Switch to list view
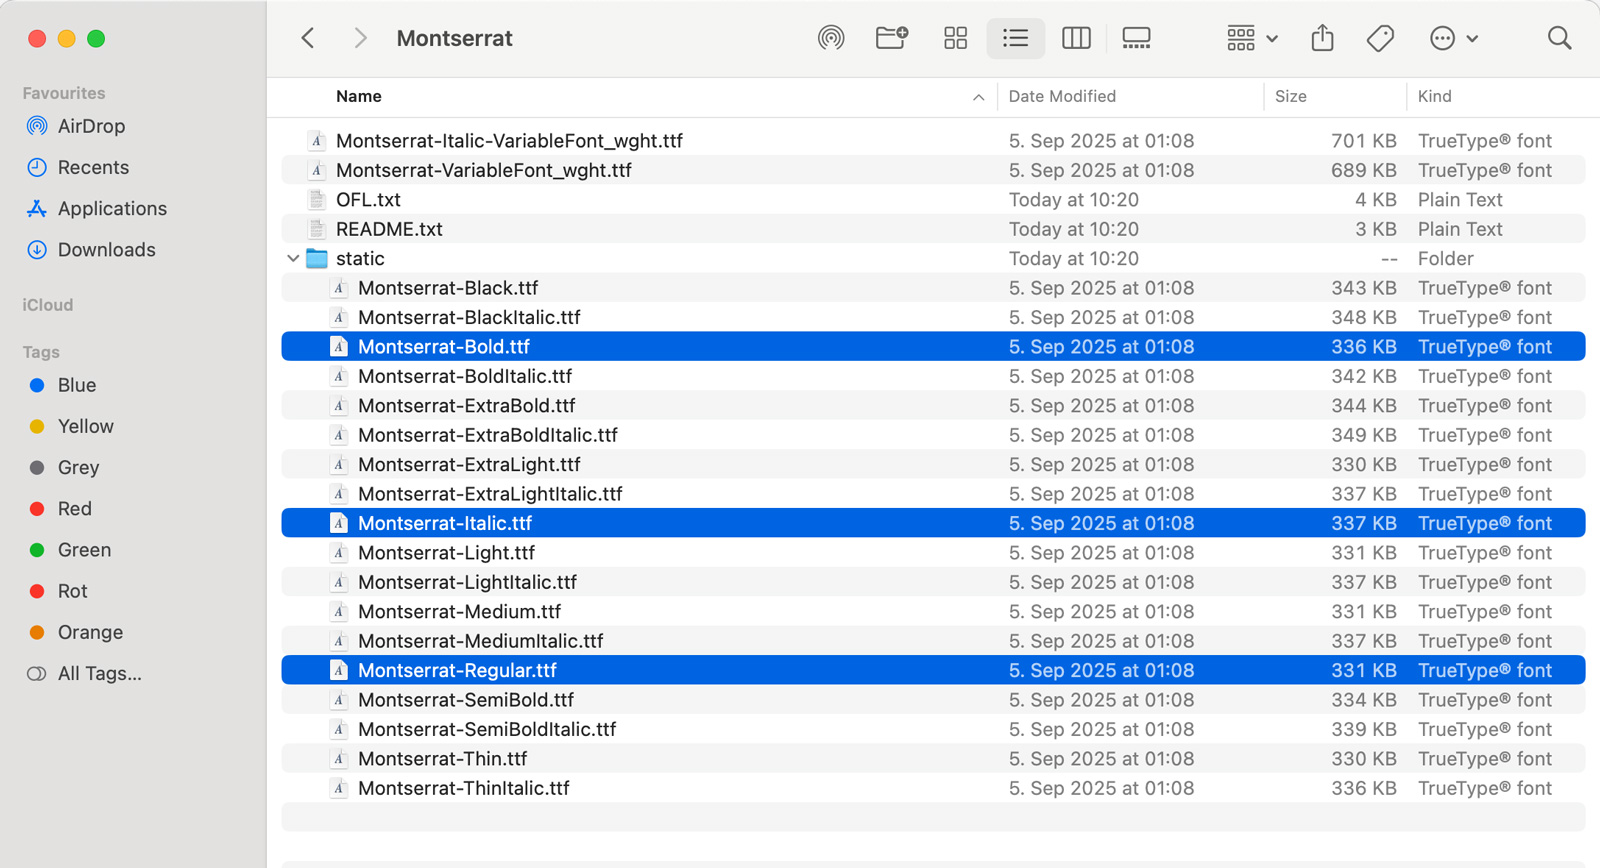Screen dimensions: 1600x868 tap(1016, 38)
